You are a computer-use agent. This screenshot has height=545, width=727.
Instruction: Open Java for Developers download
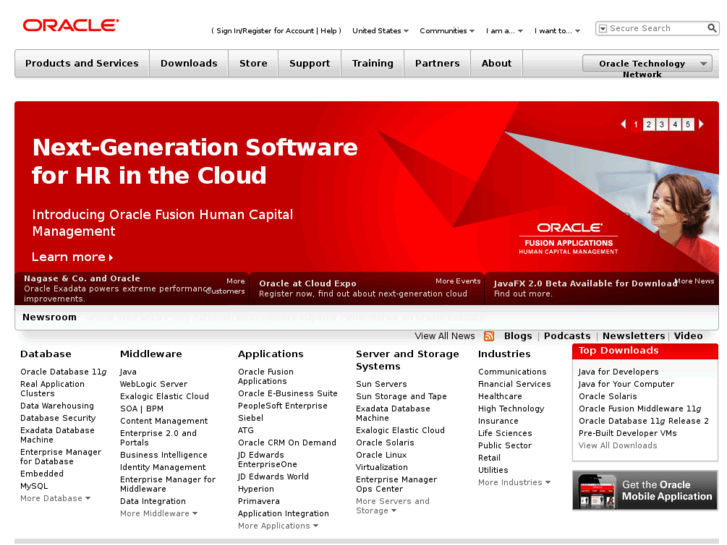(618, 372)
